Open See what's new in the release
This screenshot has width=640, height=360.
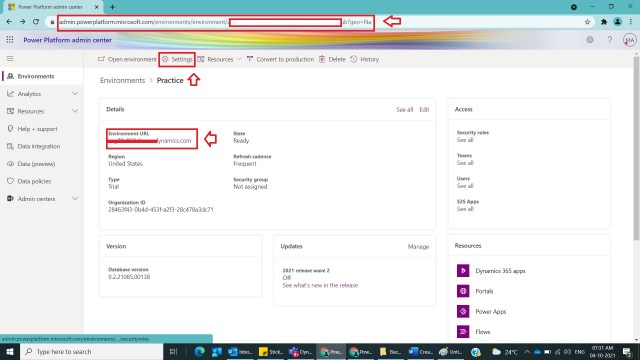(320, 285)
